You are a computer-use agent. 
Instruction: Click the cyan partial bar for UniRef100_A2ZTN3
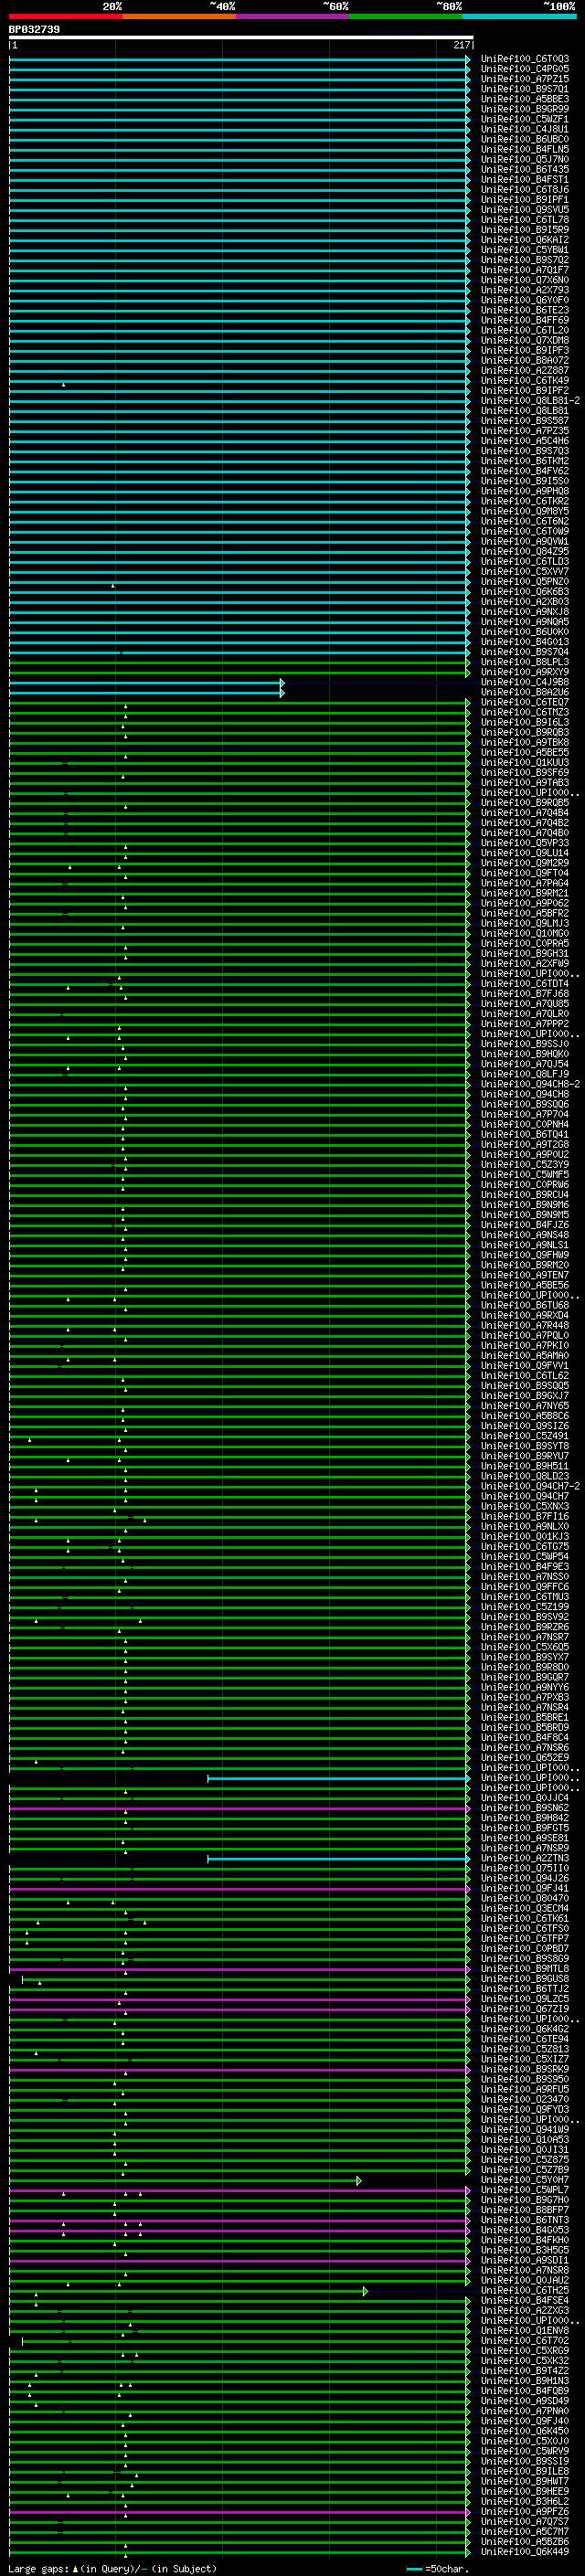(338, 1859)
